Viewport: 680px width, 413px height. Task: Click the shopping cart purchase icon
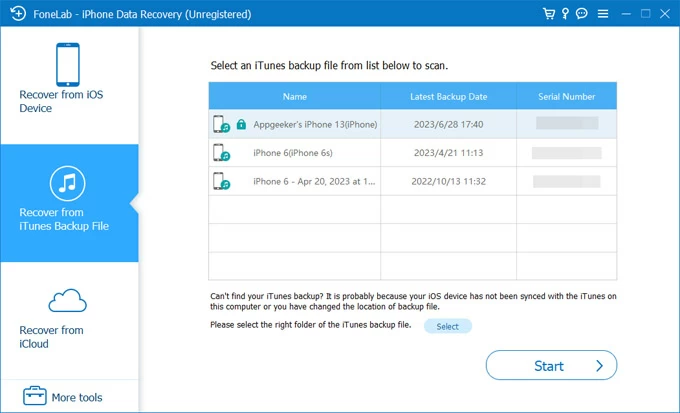pos(549,14)
